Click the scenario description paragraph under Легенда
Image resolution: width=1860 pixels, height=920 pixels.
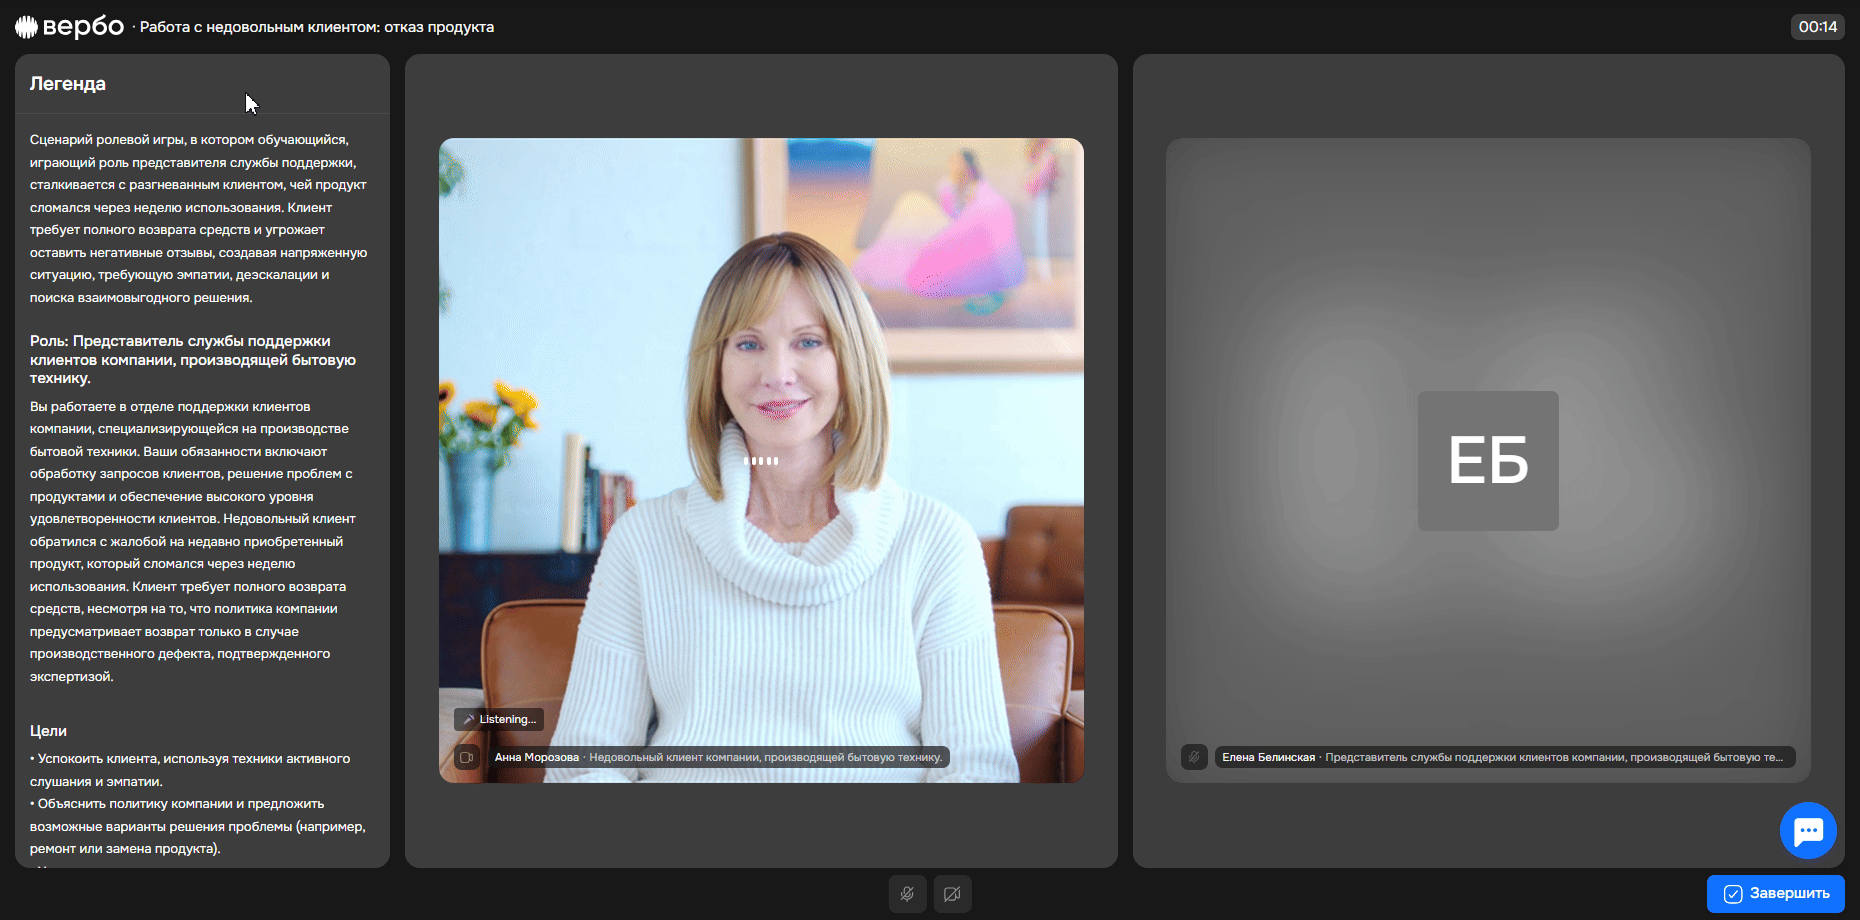click(198, 218)
